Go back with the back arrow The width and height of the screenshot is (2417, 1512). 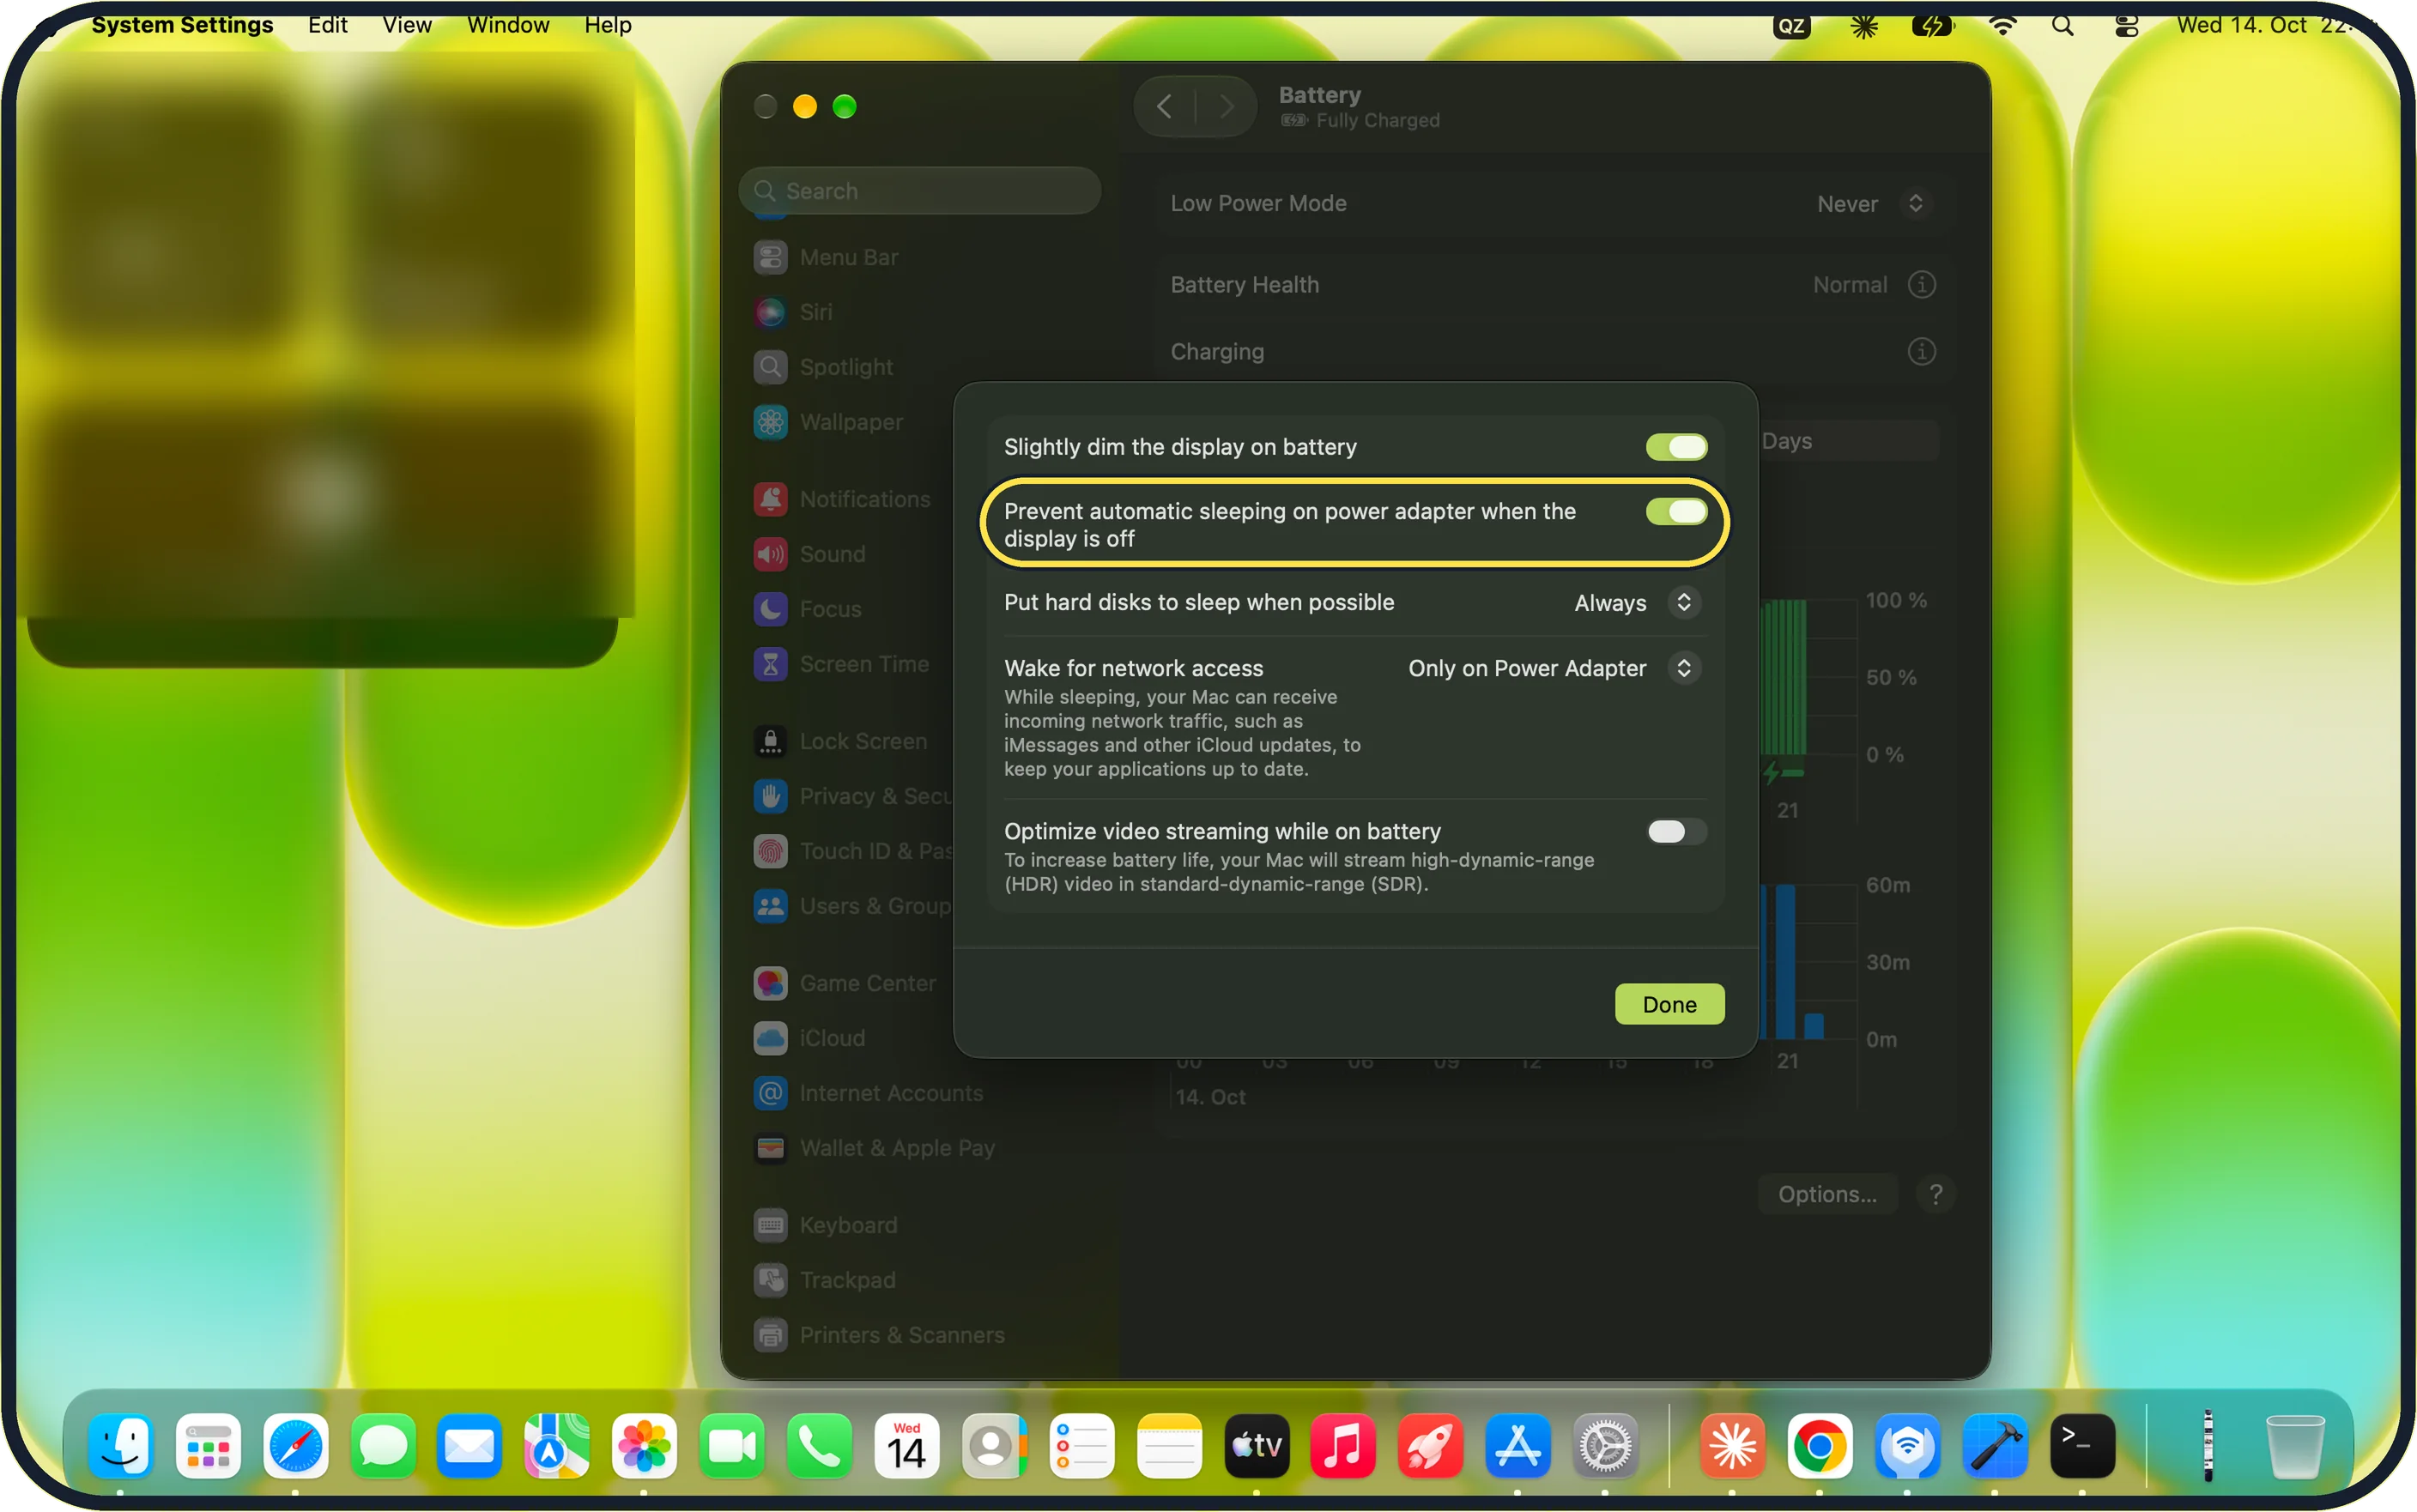point(1164,106)
